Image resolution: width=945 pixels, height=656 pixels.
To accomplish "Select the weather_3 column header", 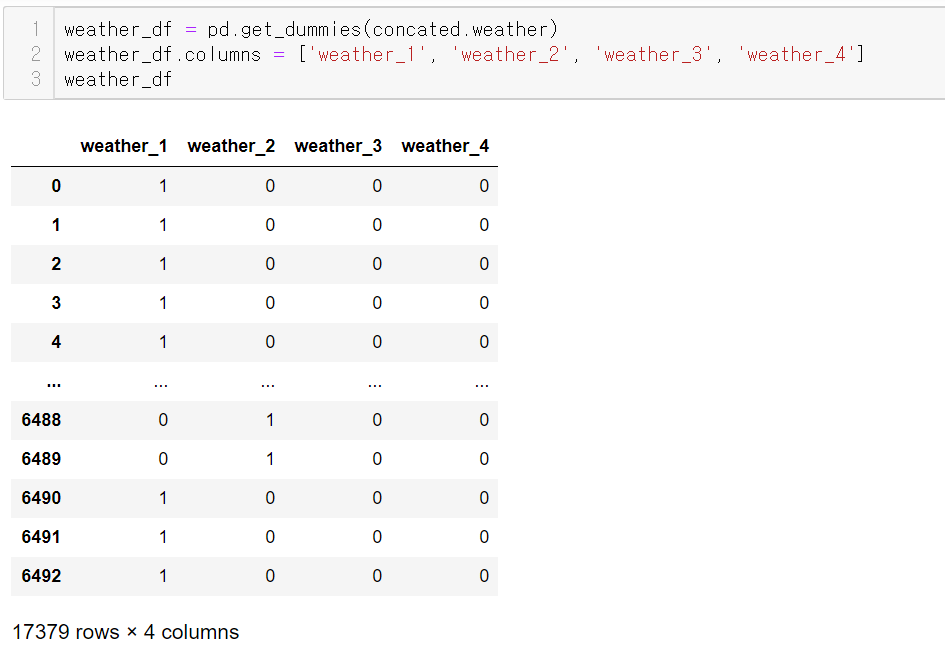I will [x=338, y=146].
